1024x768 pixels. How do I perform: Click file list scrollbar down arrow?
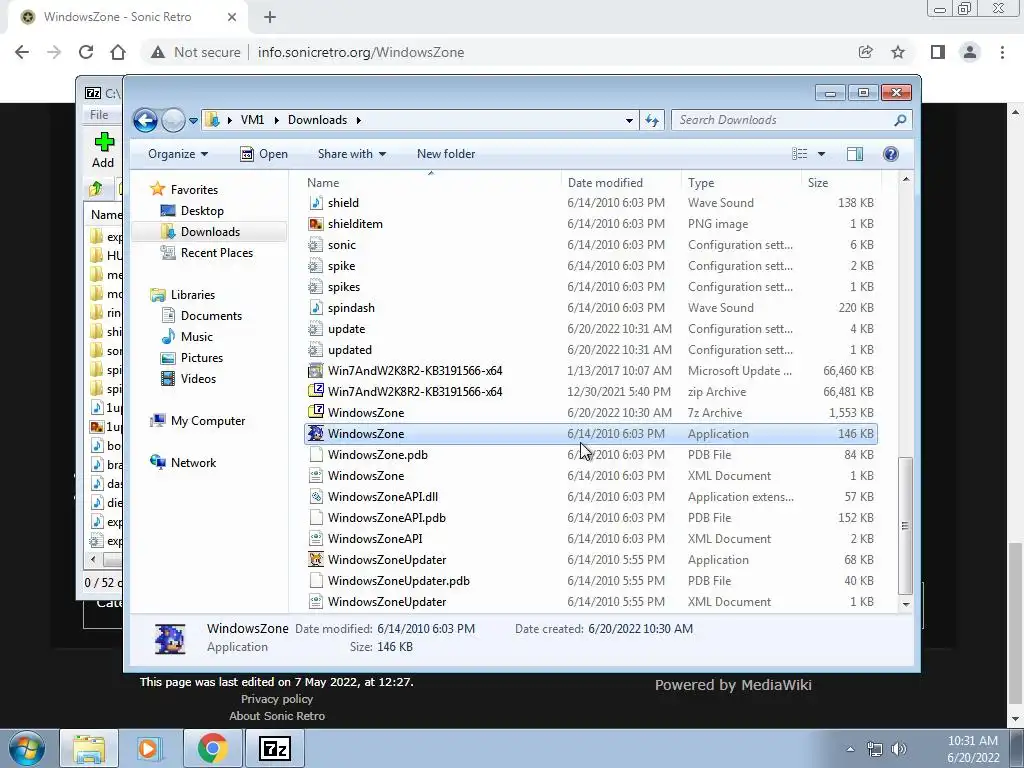click(x=906, y=605)
